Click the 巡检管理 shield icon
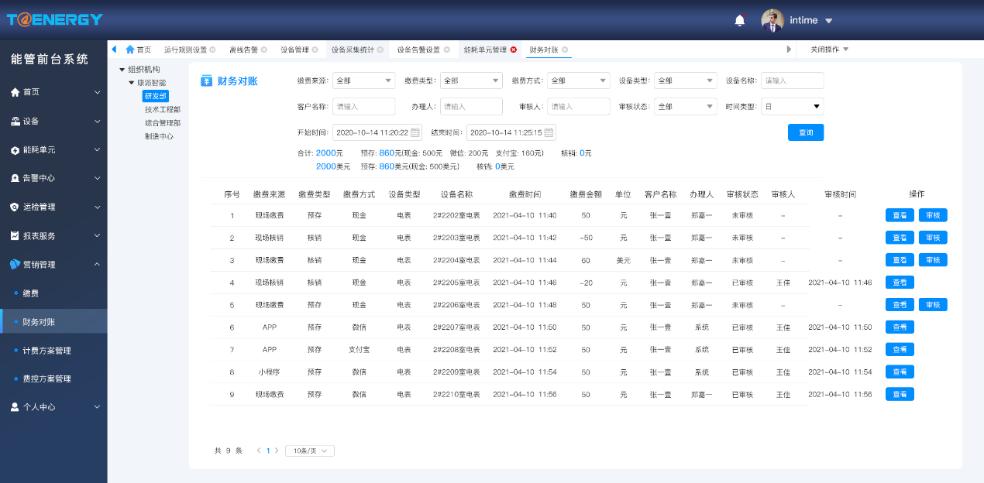984x483 pixels. pyautogui.click(x=15, y=207)
